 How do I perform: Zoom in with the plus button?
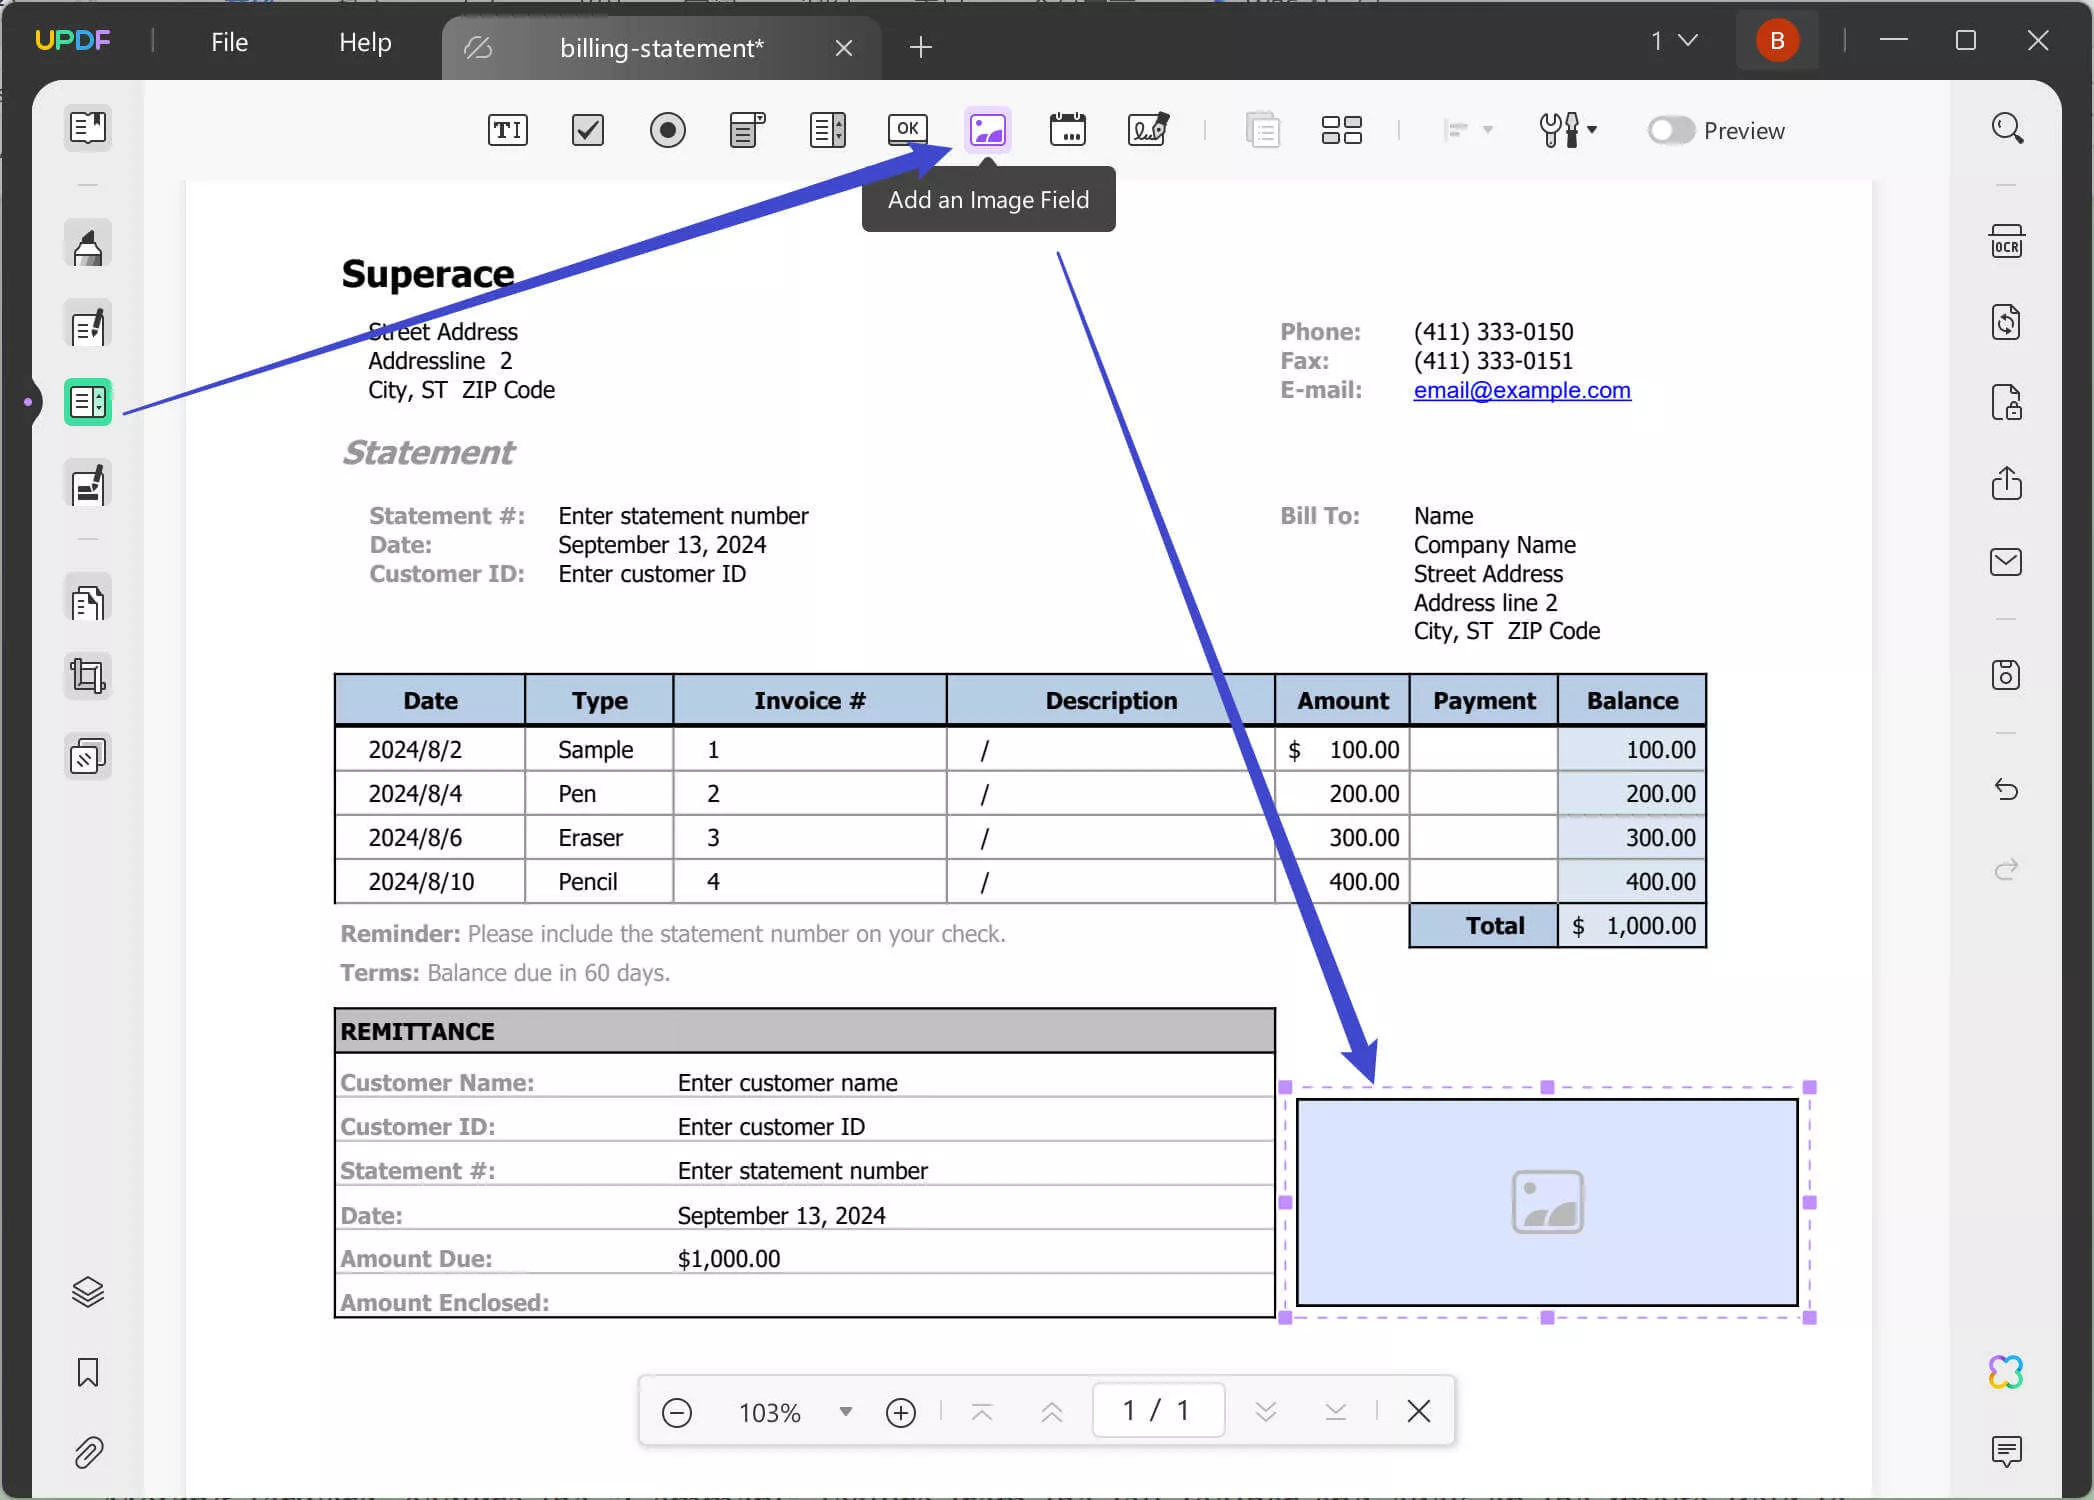(x=901, y=1412)
